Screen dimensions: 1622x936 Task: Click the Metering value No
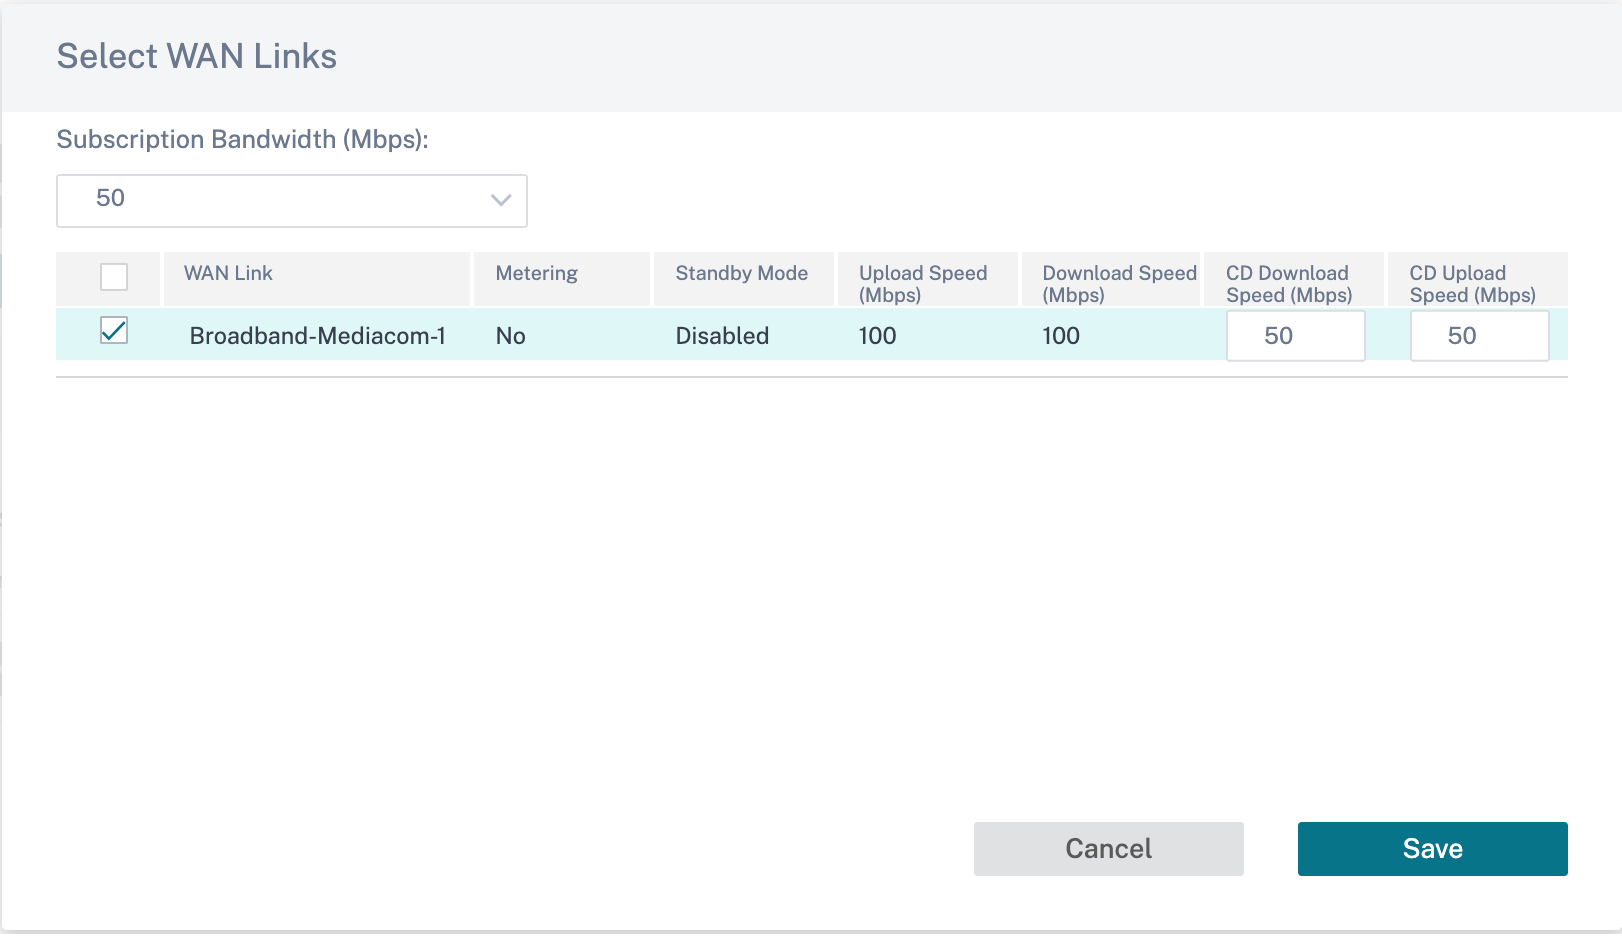coord(510,336)
